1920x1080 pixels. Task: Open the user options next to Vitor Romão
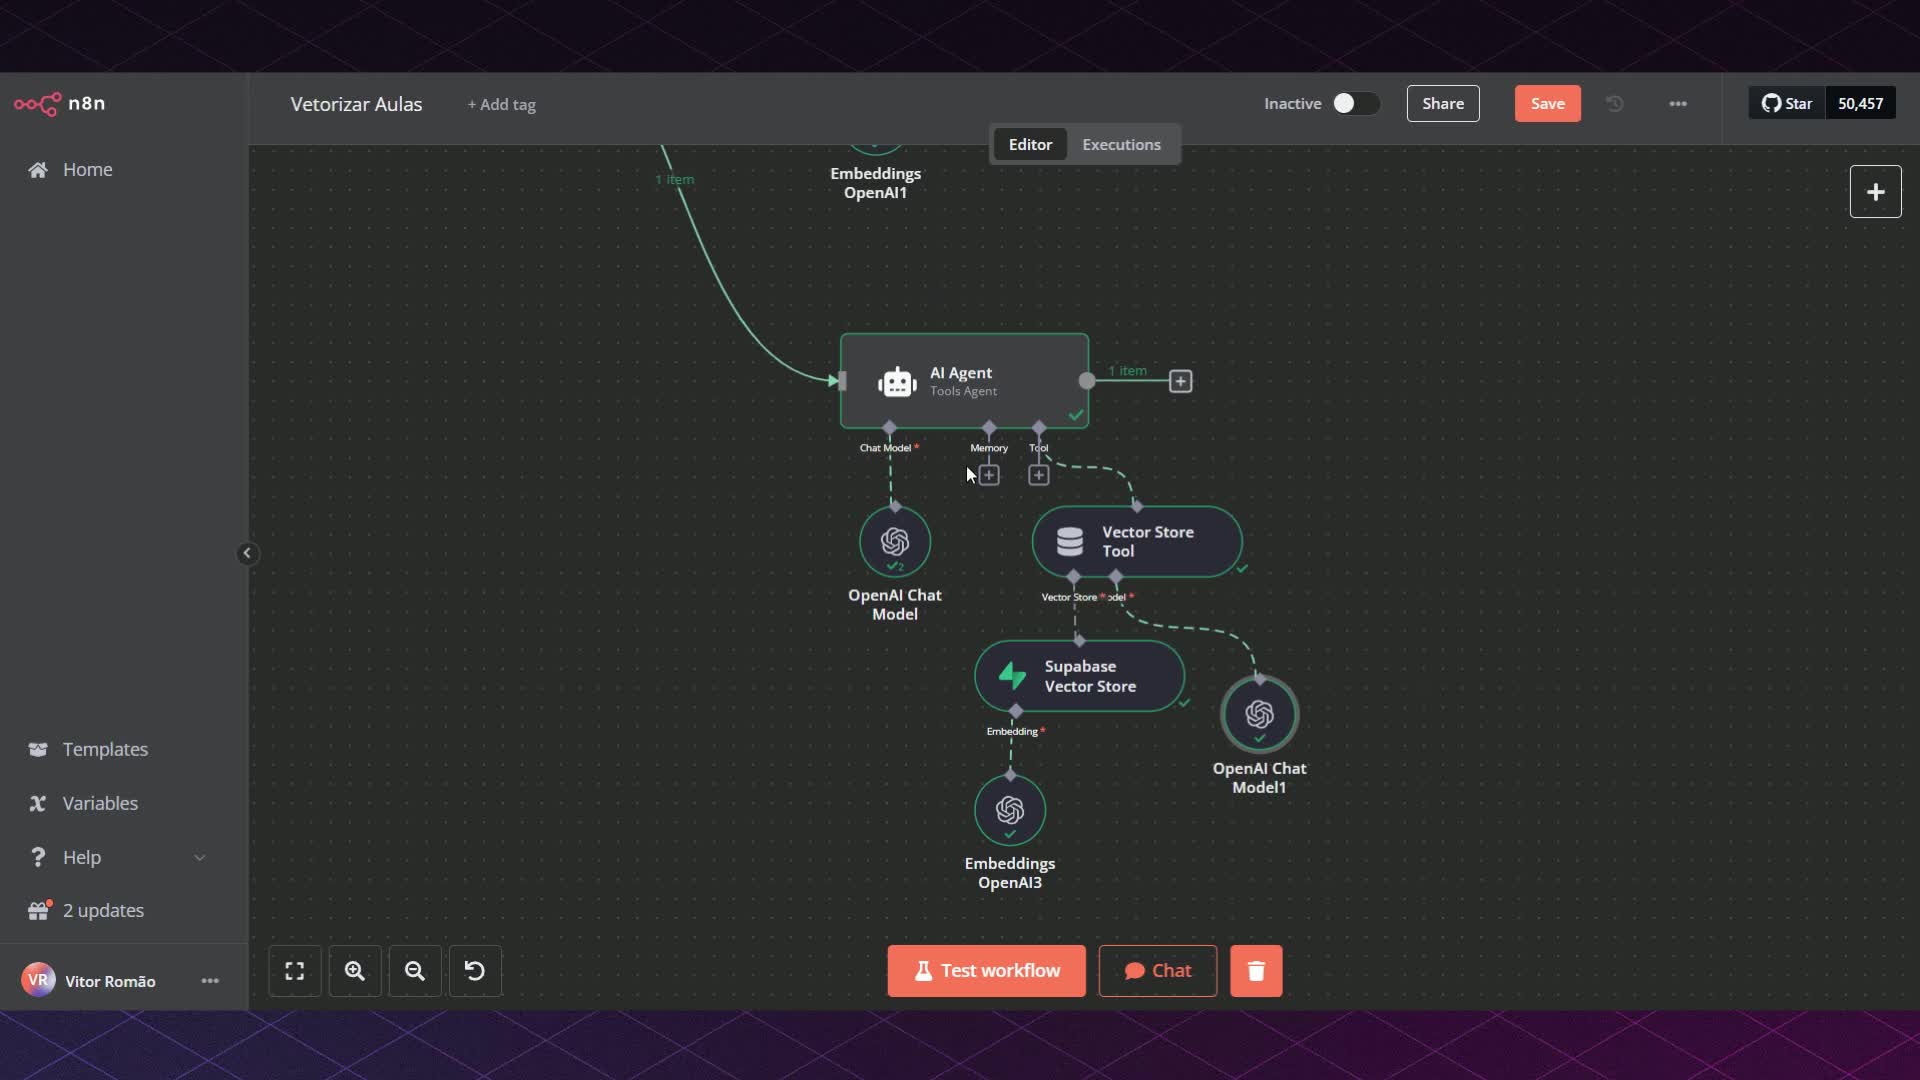(210, 981)
